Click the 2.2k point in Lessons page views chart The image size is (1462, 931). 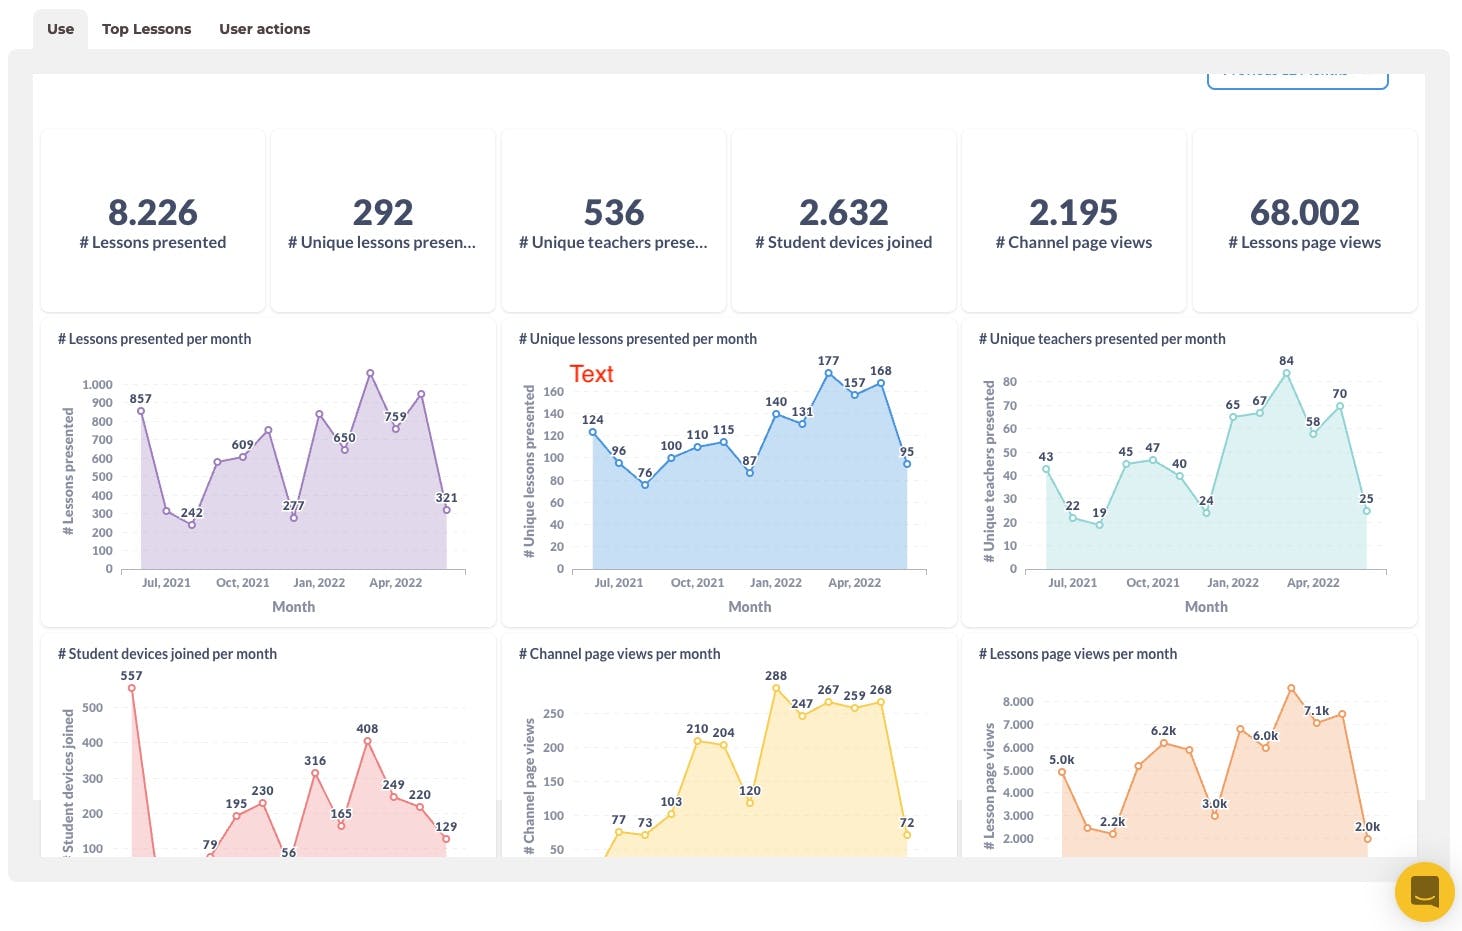tap(1113, 834)
